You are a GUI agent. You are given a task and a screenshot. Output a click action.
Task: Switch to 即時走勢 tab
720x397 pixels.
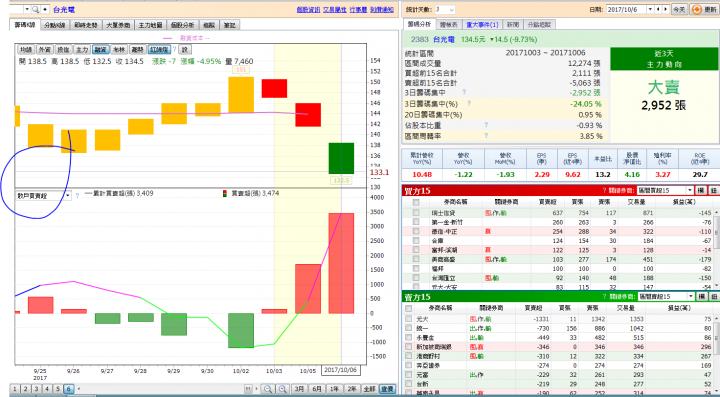tap(86, 25)
